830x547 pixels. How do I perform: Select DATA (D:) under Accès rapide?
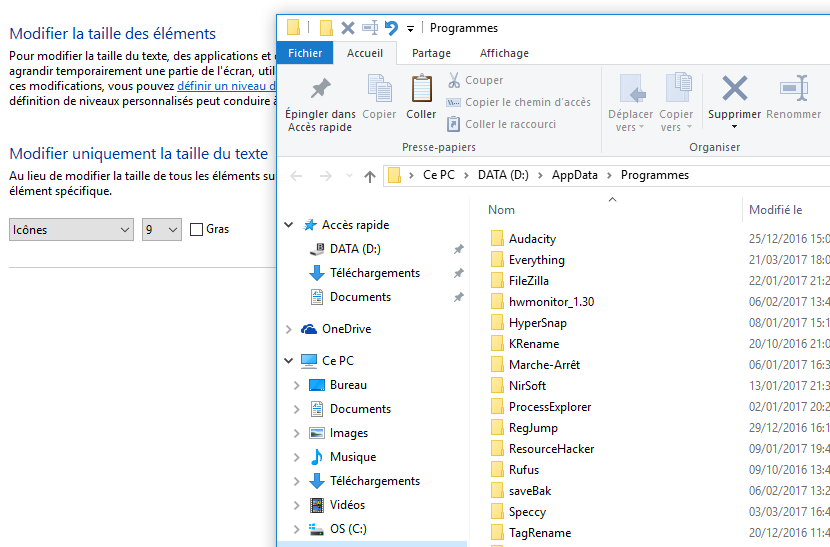(x=355, y=249)
